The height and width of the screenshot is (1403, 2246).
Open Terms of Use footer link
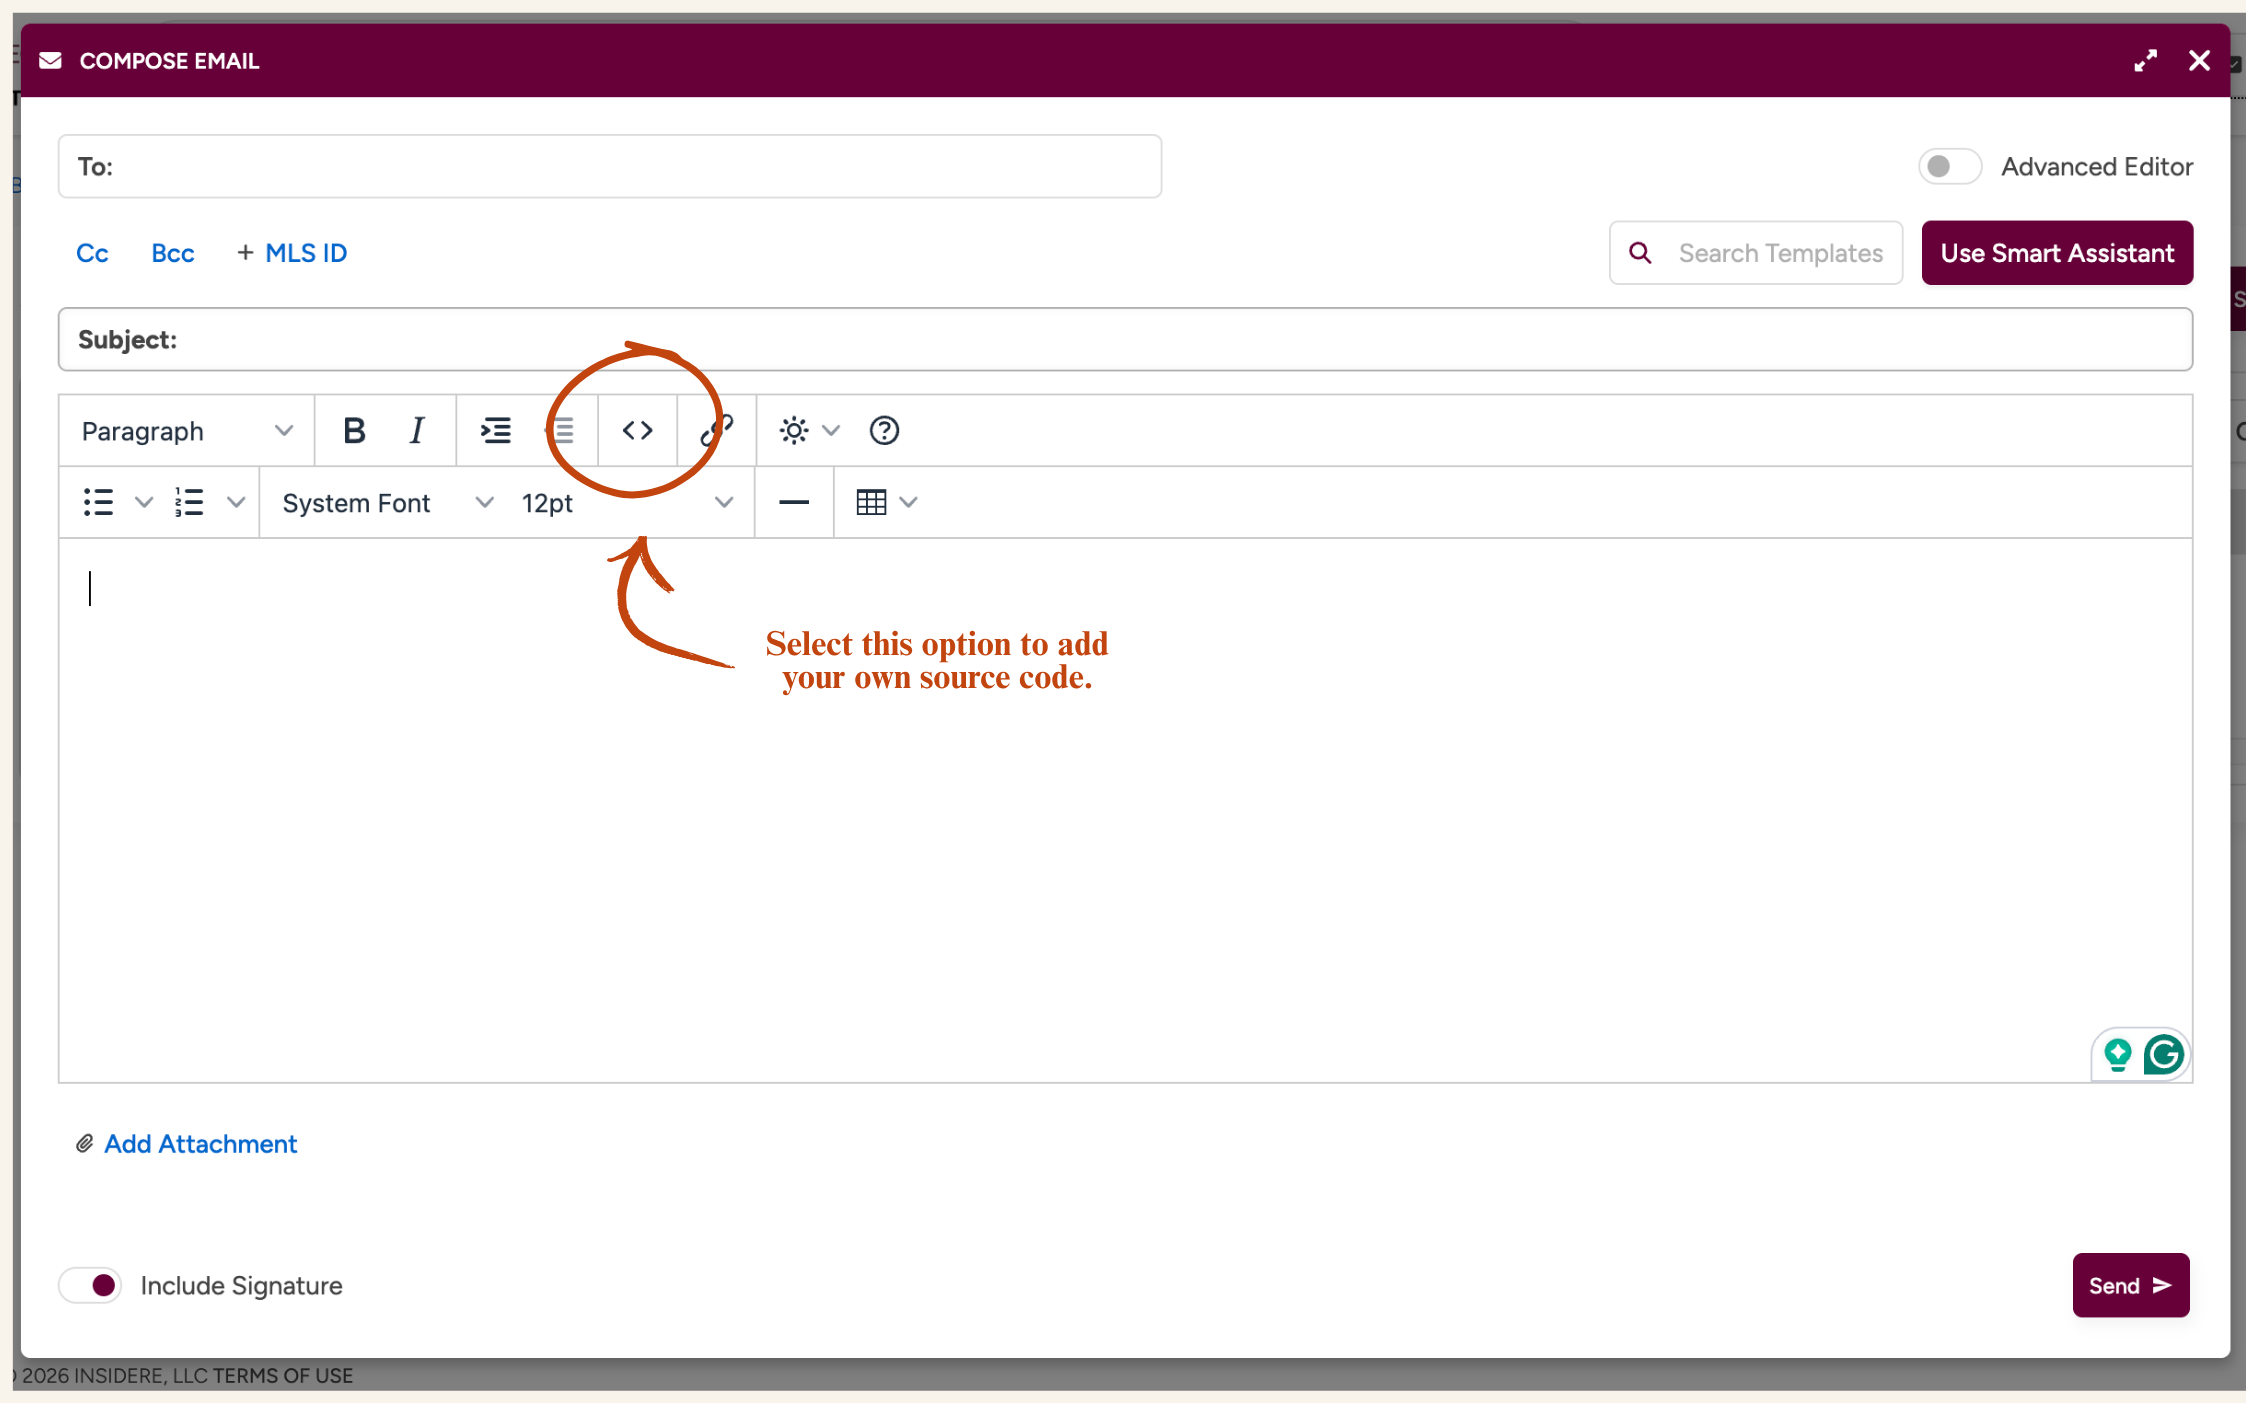pos(282,1376)
